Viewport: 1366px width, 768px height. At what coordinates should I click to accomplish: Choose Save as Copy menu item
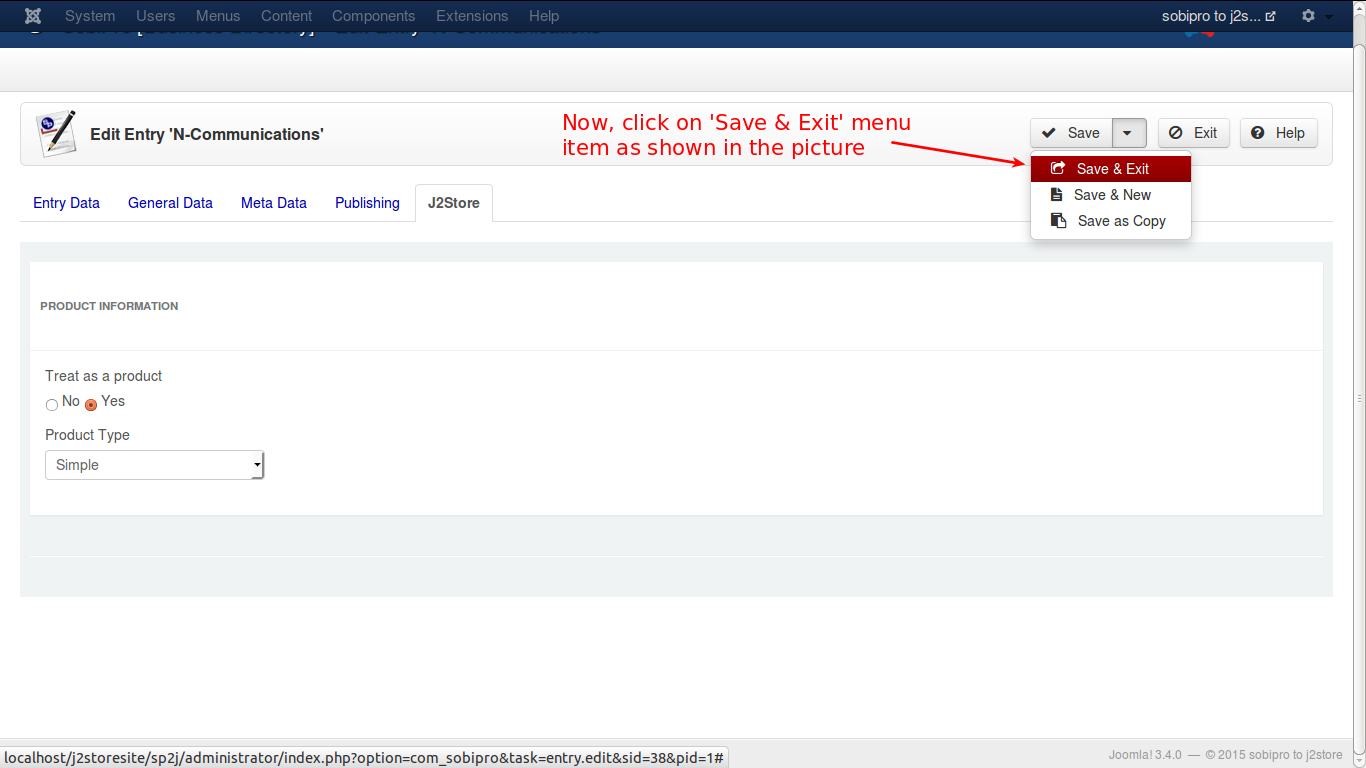pyautogui.click(x=1111, y=221)
